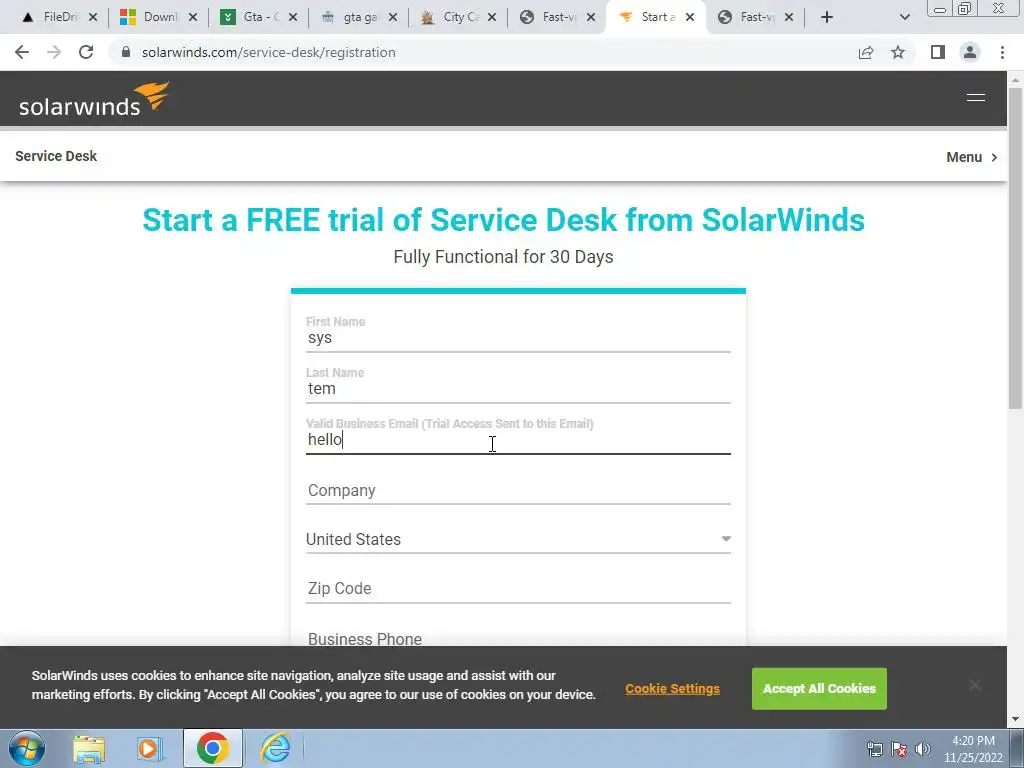Click the Company field
The width and height of the screenshot is (1024, 768).
518,490
